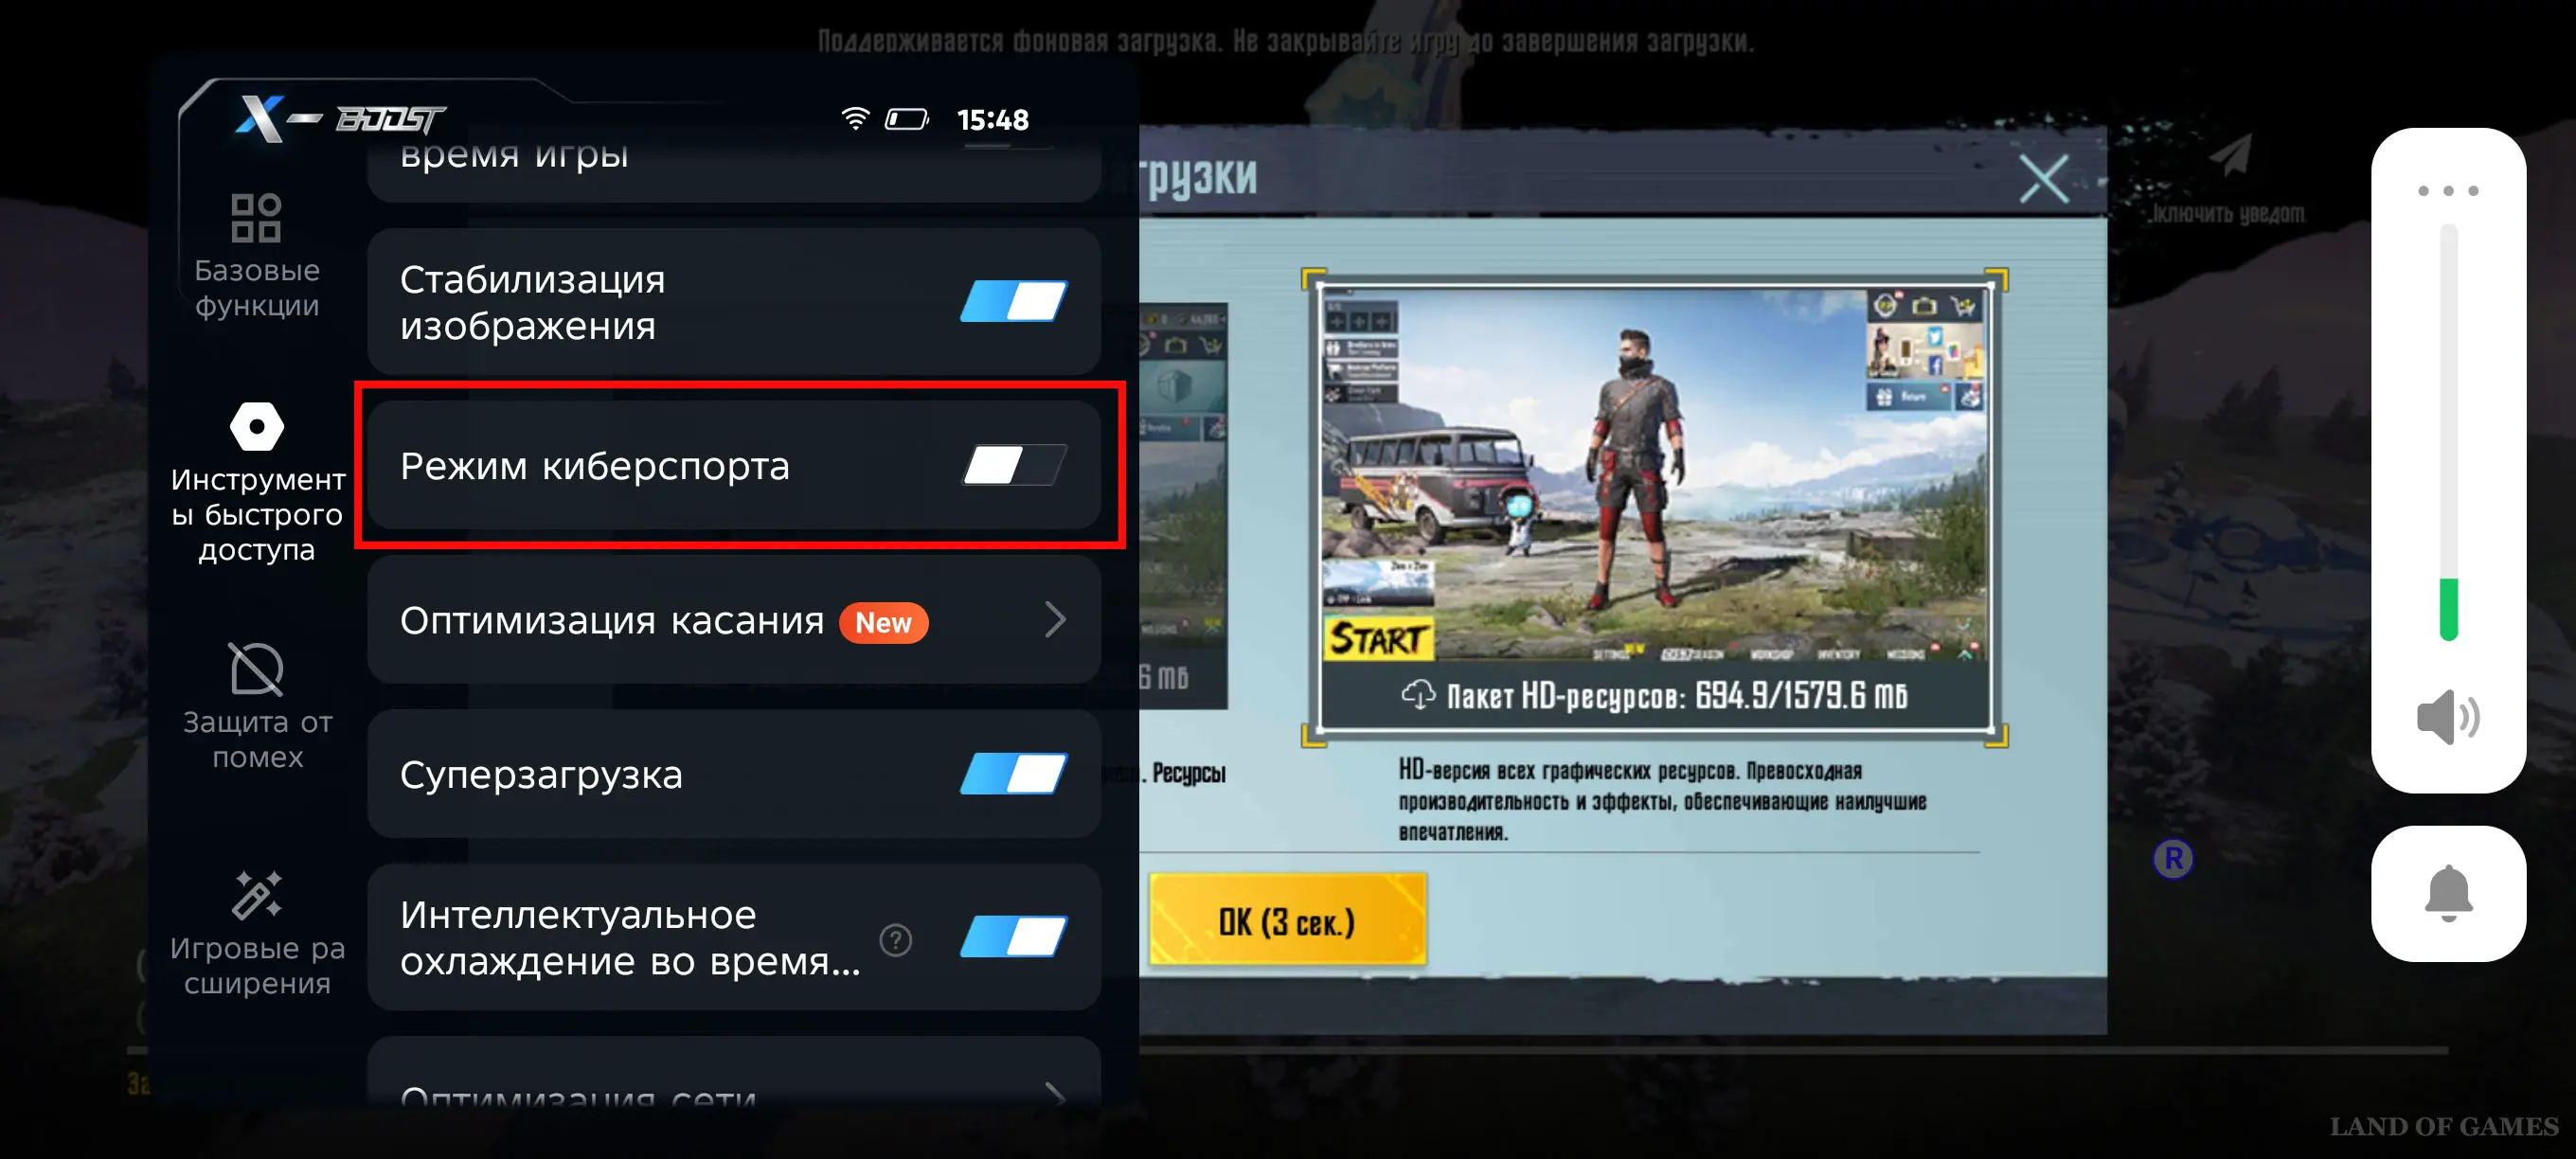Expand Оптимизация касания chevron
Screen dimensions: 2576x1159
click(x=1055, y=620)
